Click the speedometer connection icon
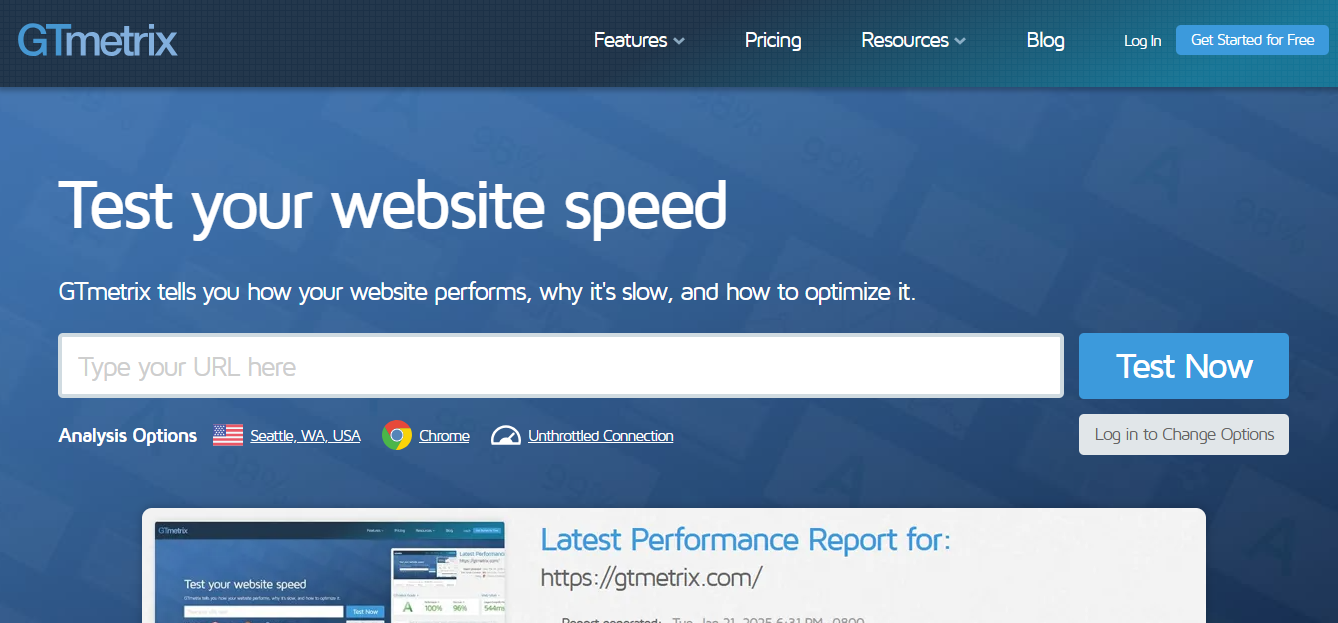The image size is (1338, 623). click(506, 435)
